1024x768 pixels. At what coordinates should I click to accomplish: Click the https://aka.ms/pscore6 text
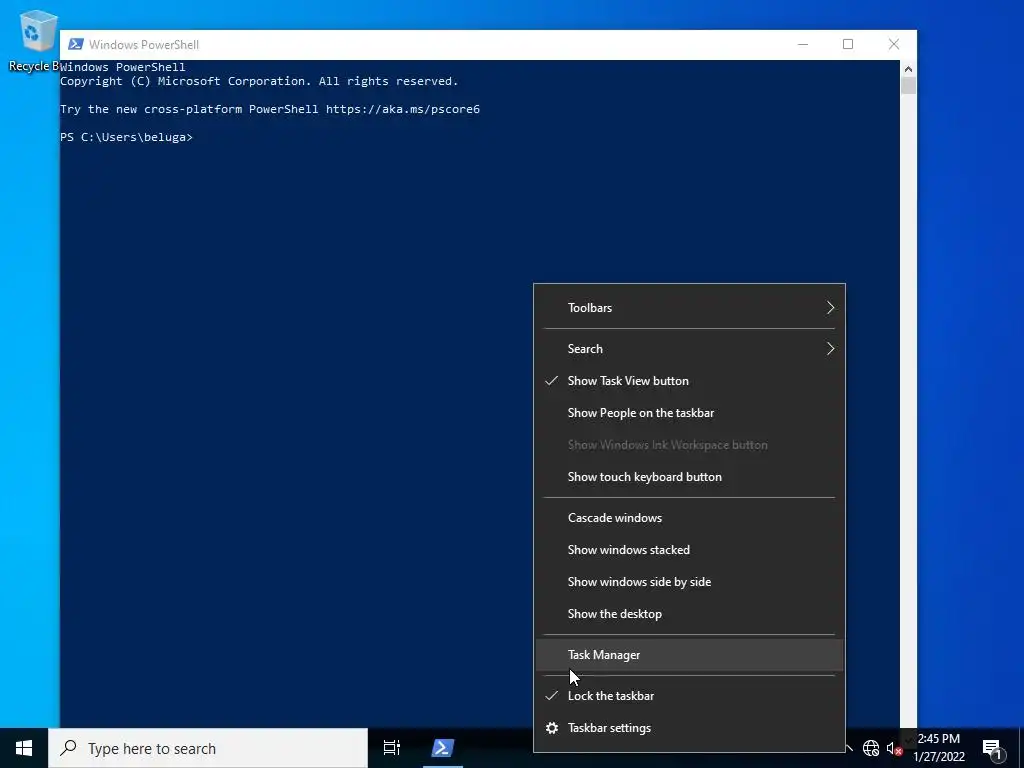[403, 109]
